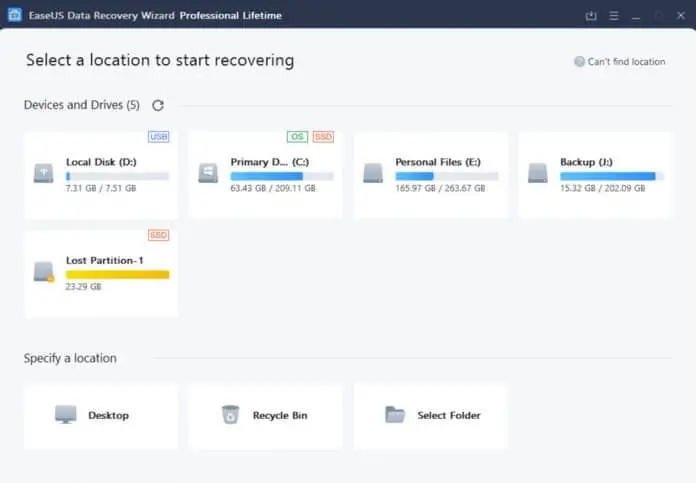This screenshot has width=696, height=483.
Task: Click the yellow Lost Partition-1 usage bar
Action: [x=117, y=274]
